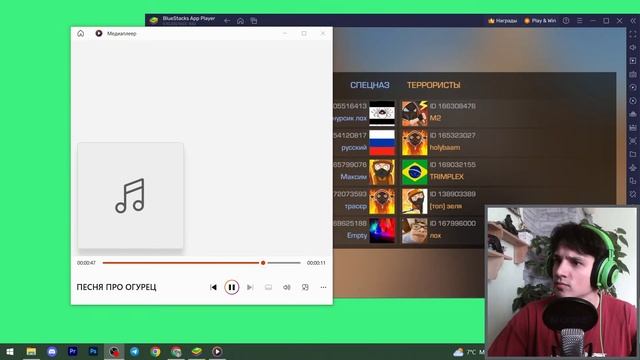Screen dimensions: 640x360
Task: Open Photoshop from the taskbar
Action: (93, 352)
